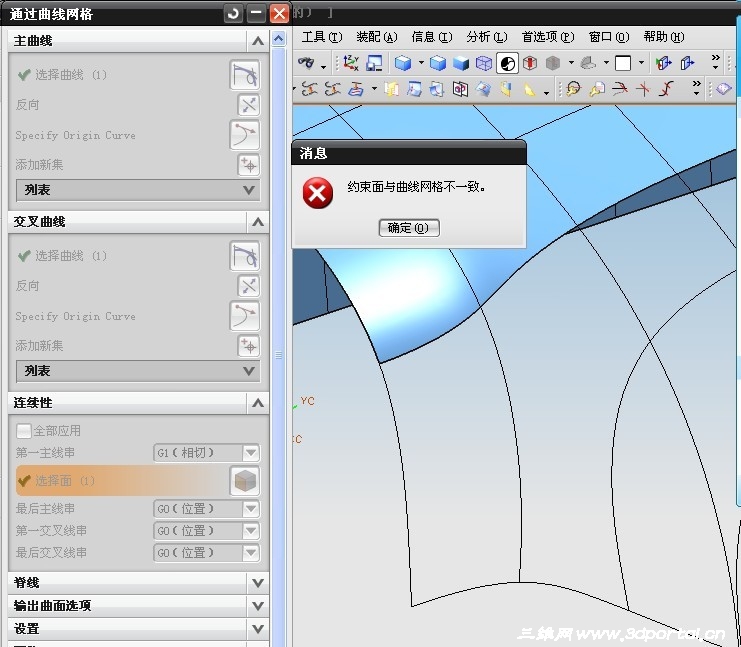This screenshot has width=741, height=647.
Task: Select the wireframe cube display icon
Action: [483, 63]
